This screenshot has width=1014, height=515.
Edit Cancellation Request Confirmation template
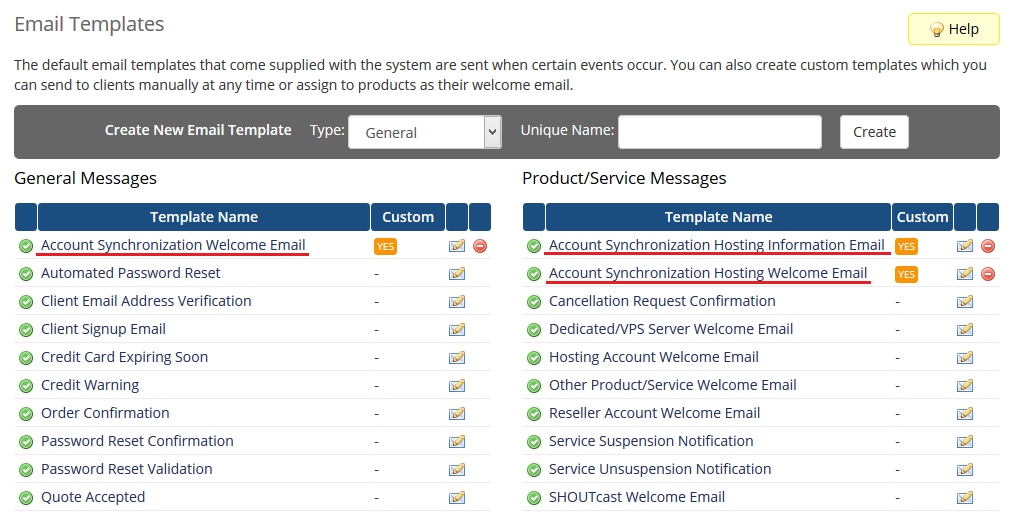pos(965,301)
